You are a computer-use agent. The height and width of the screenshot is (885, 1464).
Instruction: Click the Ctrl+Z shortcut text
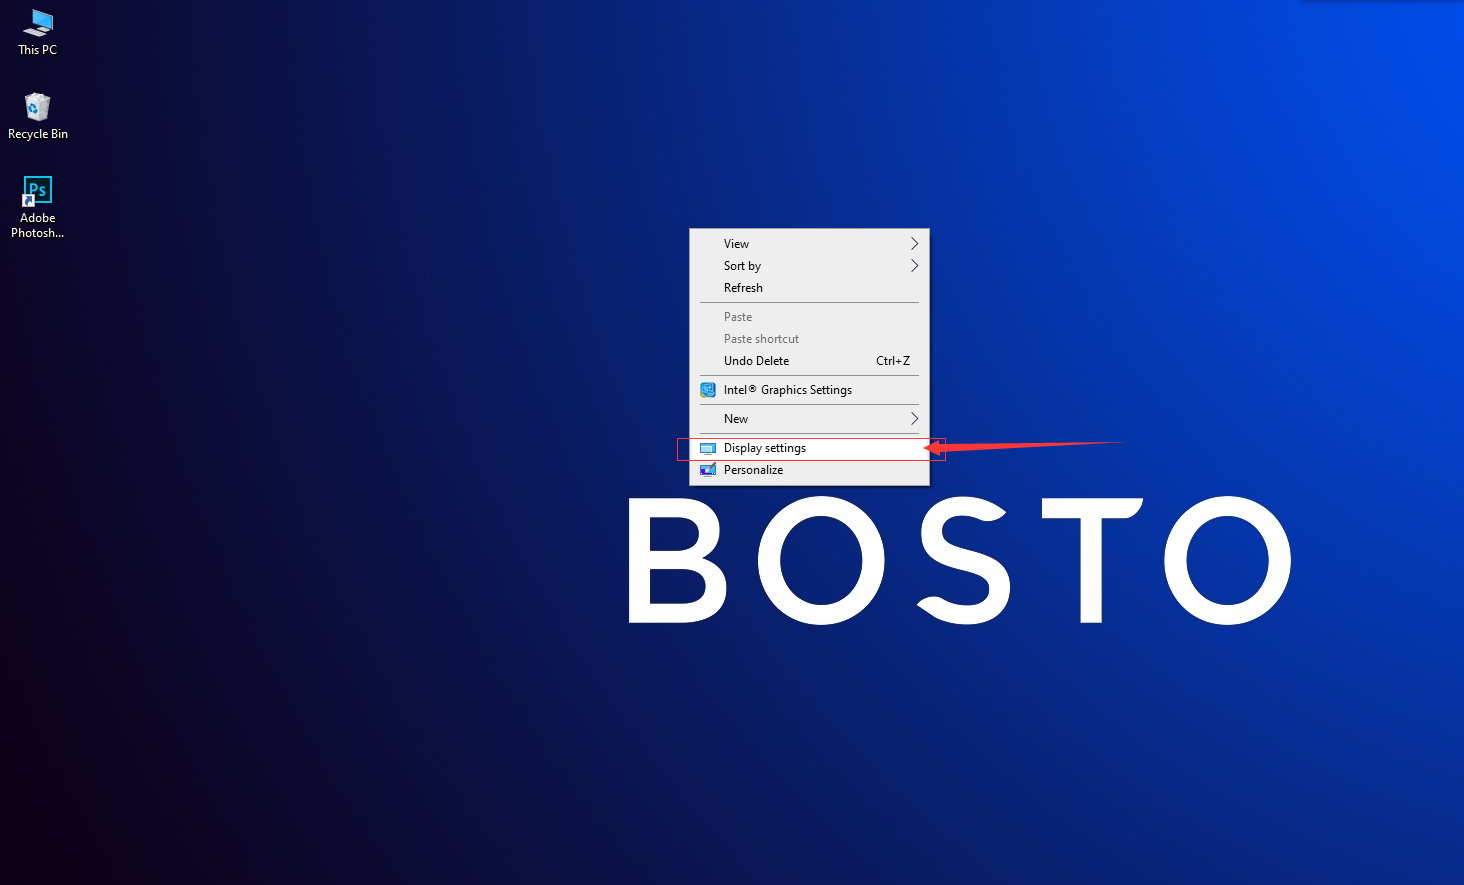893,361
